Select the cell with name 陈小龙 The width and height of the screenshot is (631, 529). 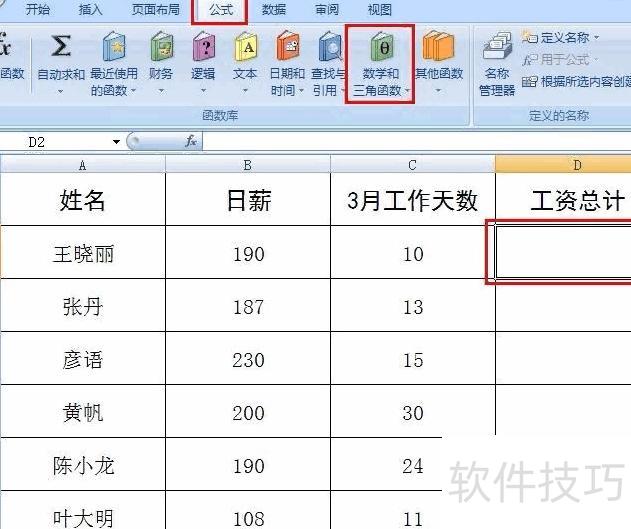coord(82,465)
